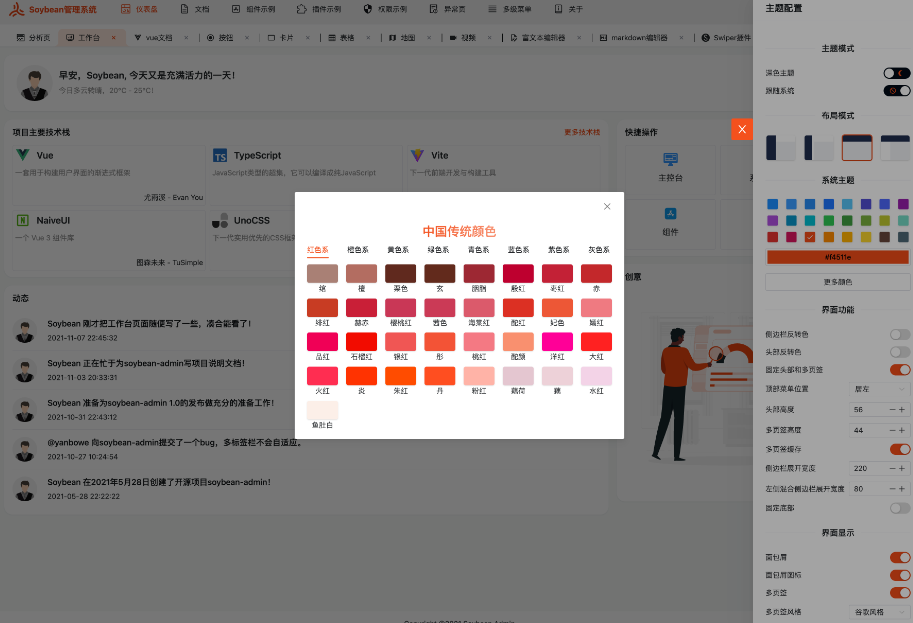Close the 地图 page tab
Viewport: 913px width, 623px height.
coord(429,38)
